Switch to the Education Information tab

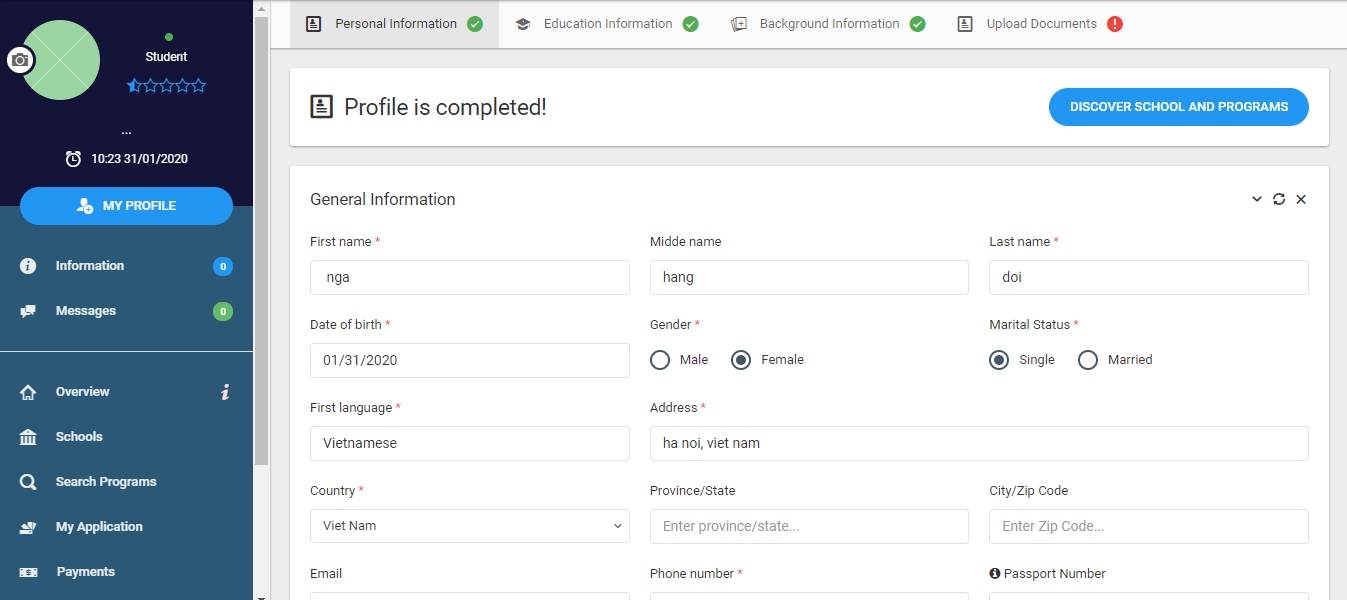click(606, 24)
